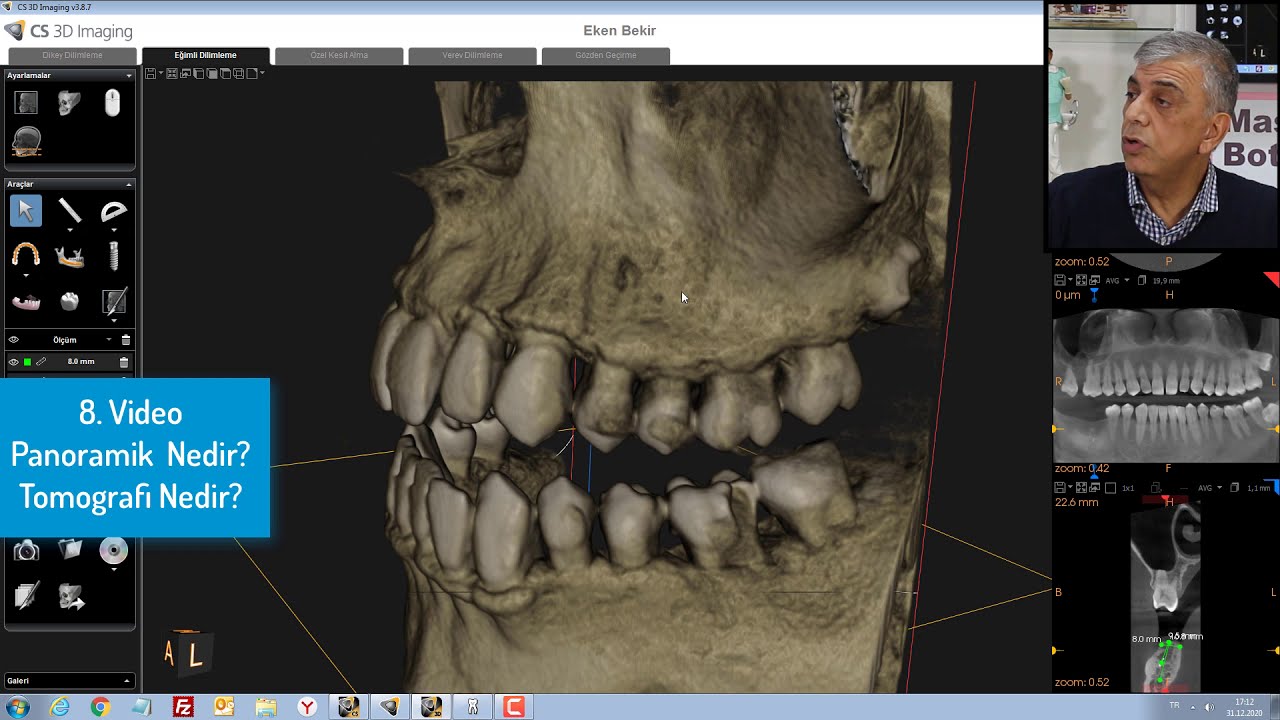Open the mouse settings icon

[x=112, y=102]
